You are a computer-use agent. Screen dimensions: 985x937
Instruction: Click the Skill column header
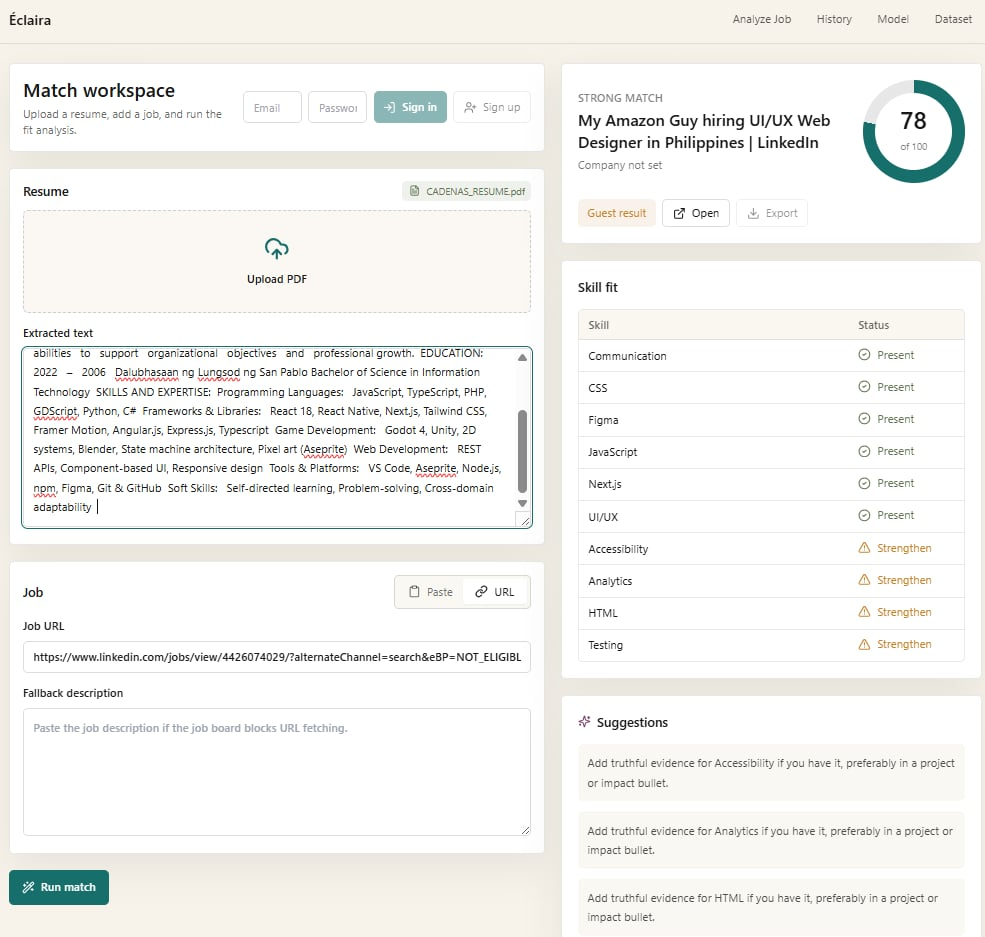(598, 325)
